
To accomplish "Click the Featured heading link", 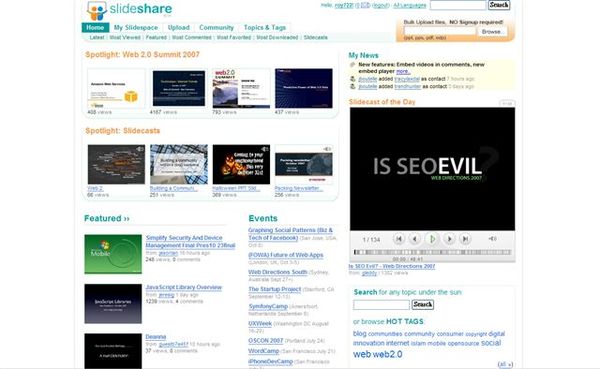I will click(107, 218).
